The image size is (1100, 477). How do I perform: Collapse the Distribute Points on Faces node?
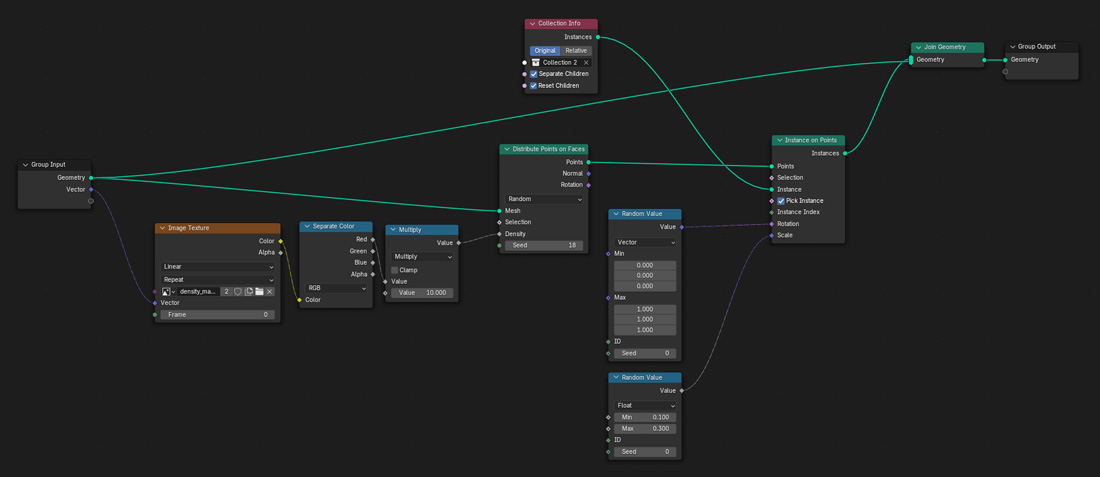(507, 149)
